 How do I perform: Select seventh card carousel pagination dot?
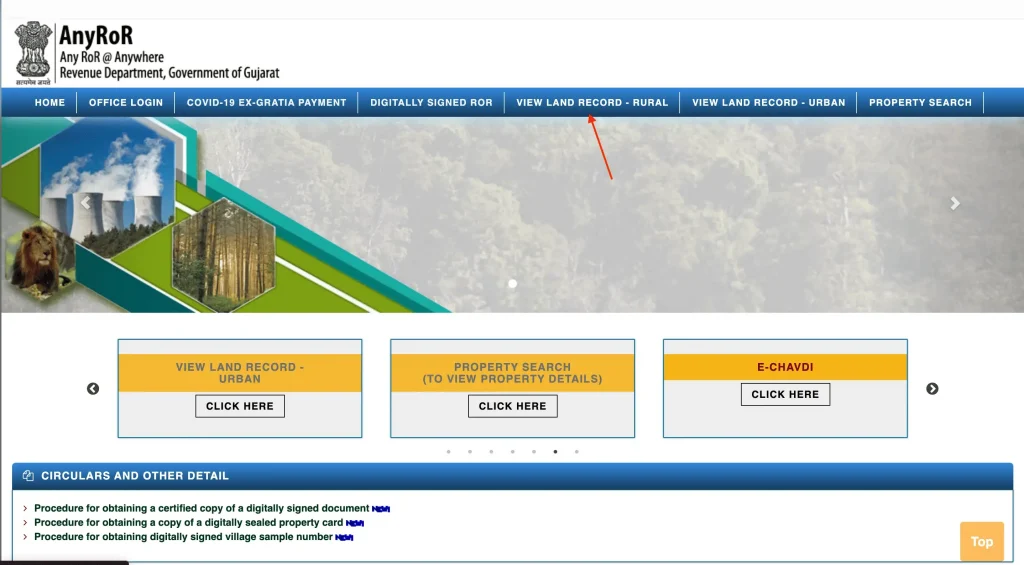click(x=577, y=451)
